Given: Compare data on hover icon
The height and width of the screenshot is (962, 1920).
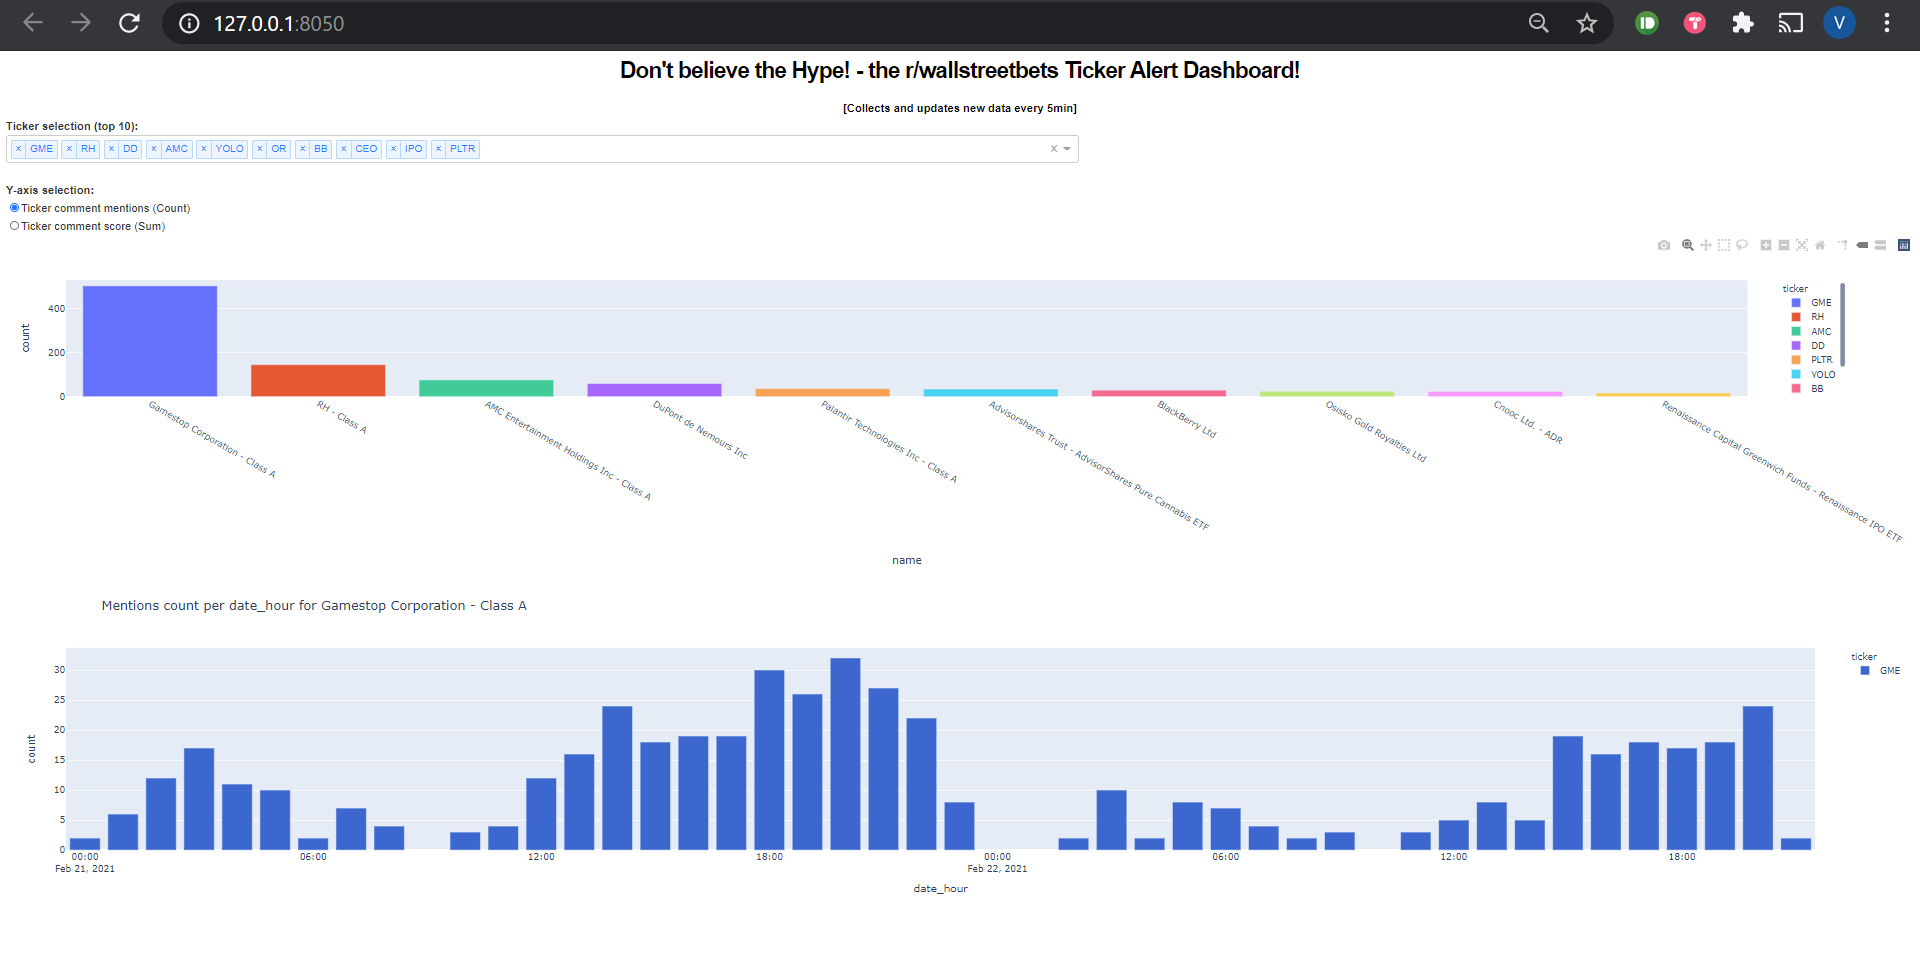Looking at the screenshot, I should click(1880, 245).
